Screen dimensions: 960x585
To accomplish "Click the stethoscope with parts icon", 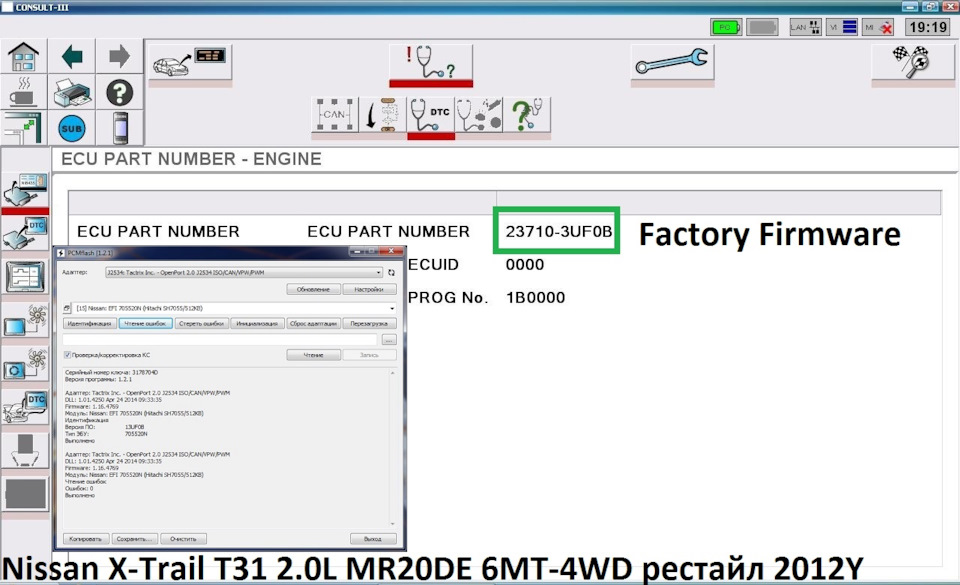I will pyautogui.click(x=479, y=114).
